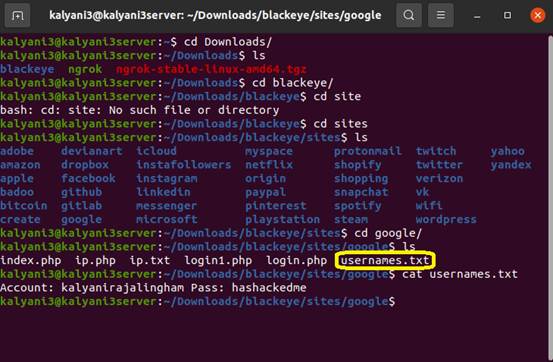Maximize the terminal window

pyautogui.click(x=508, y=16)
